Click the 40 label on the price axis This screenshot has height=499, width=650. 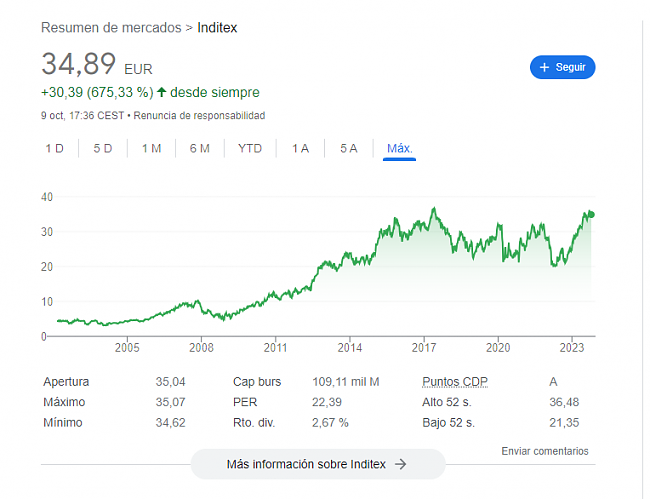click(47, 197)
